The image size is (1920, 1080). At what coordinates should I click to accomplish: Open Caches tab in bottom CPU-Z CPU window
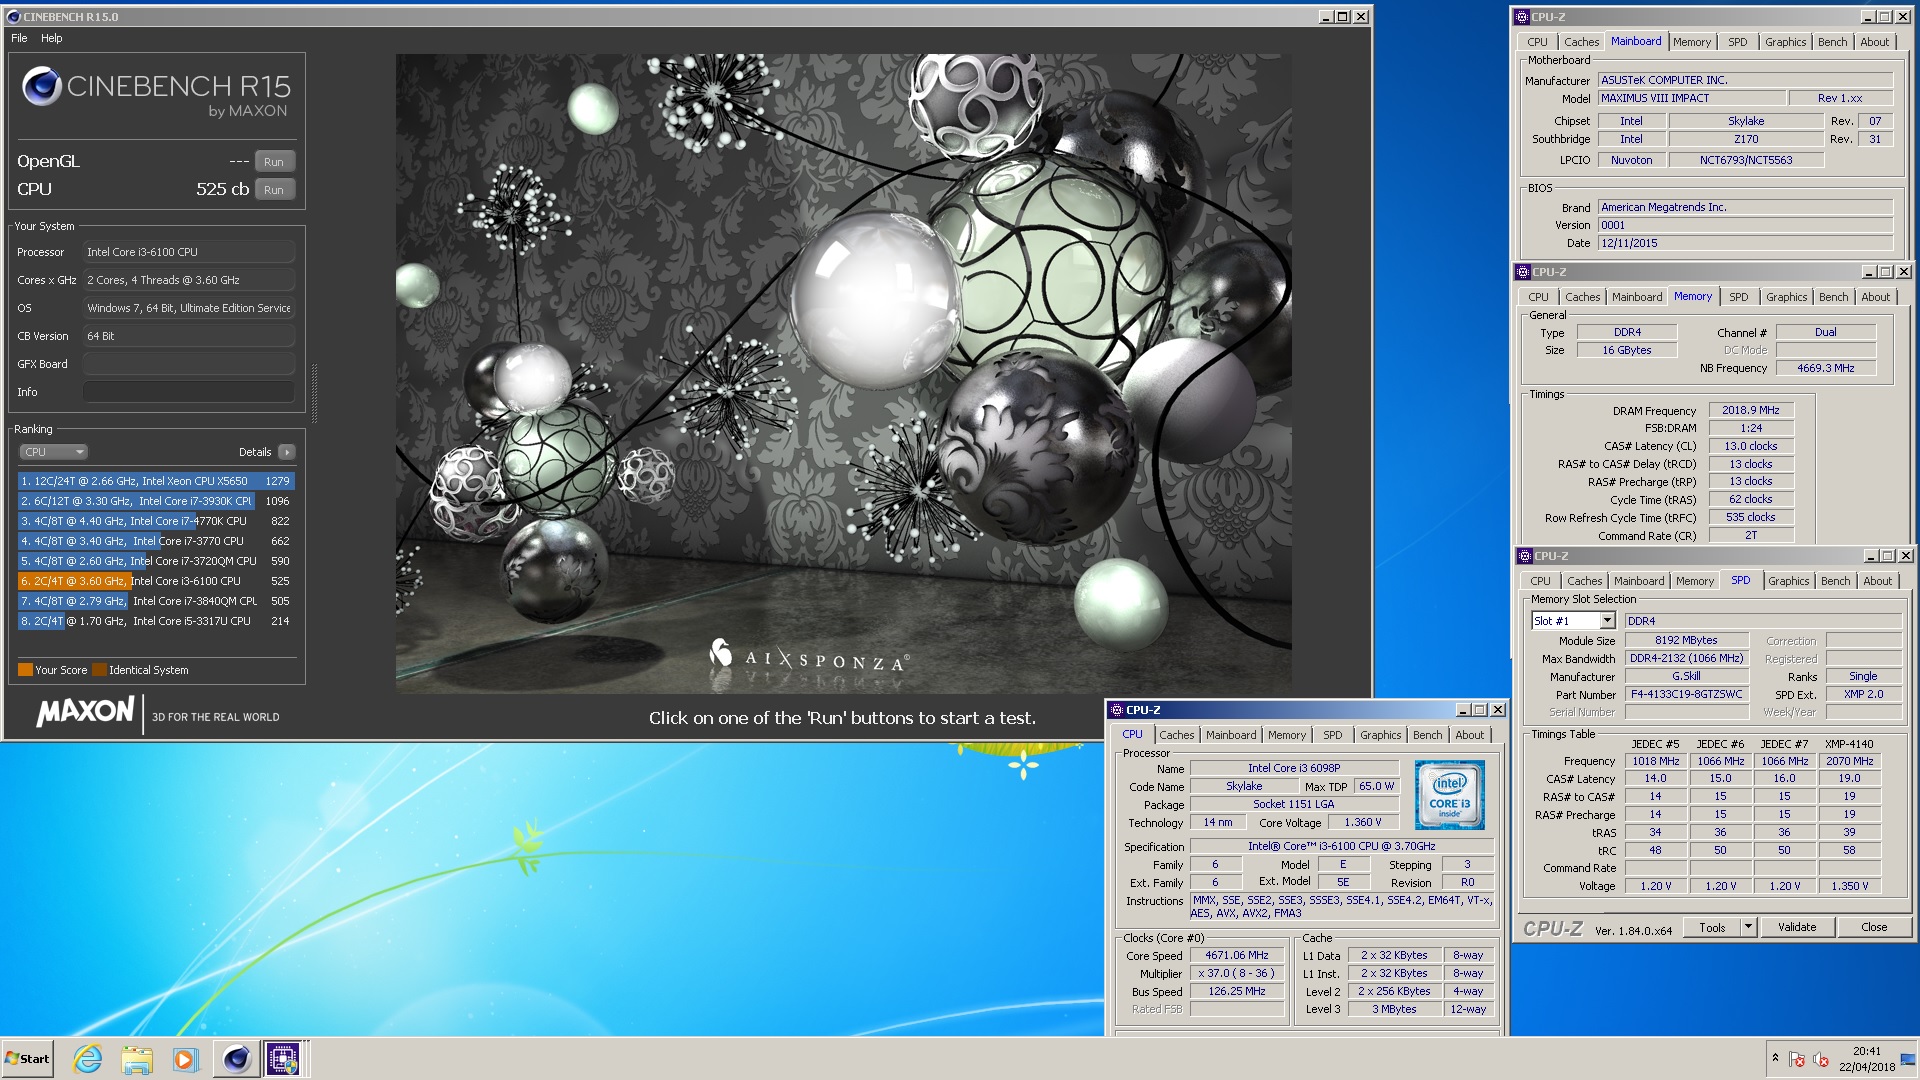pyautogui.click(x=1176, y=735)
